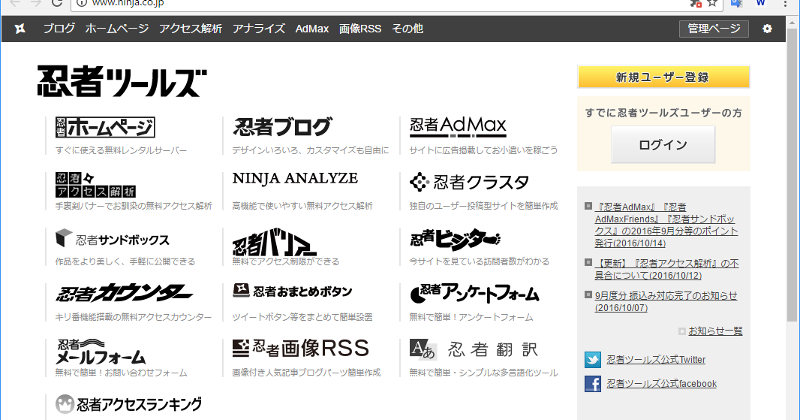Open ホームページ menu in navbar
The image size is (800, 420).
pyautogui.click(x=117, y=29)
